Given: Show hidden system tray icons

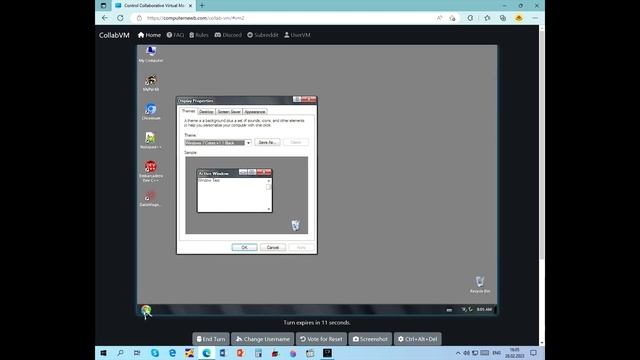Looking at the screenshot, I should [x=458, y=353].
